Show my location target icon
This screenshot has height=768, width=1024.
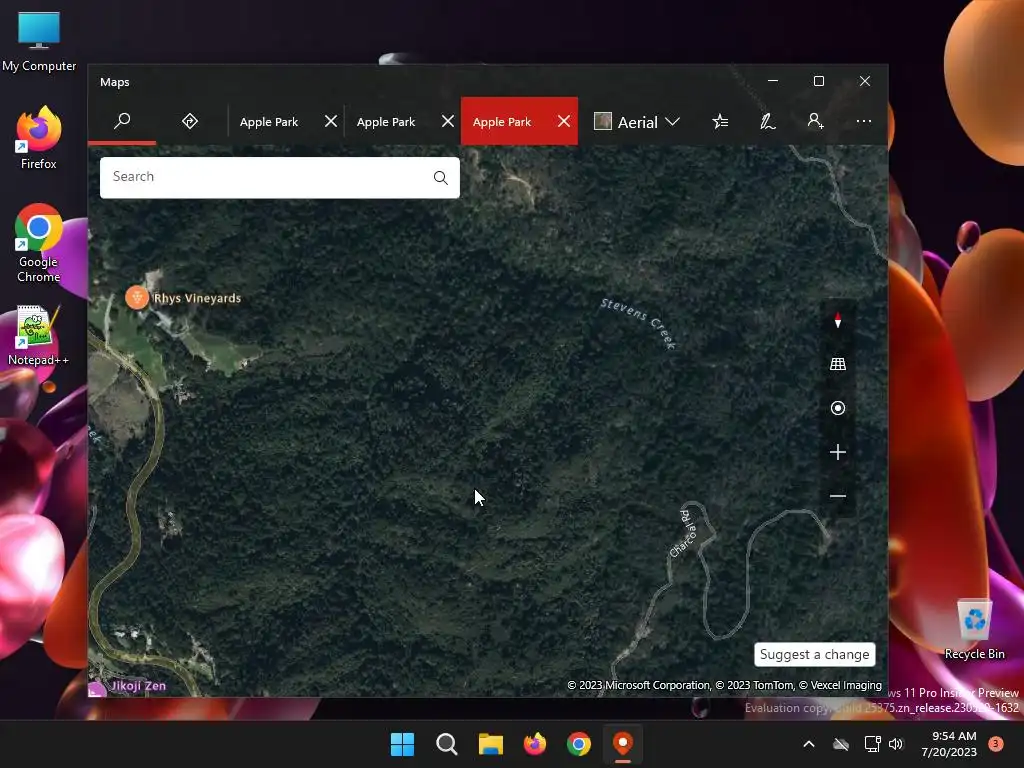tap(838, 408)
